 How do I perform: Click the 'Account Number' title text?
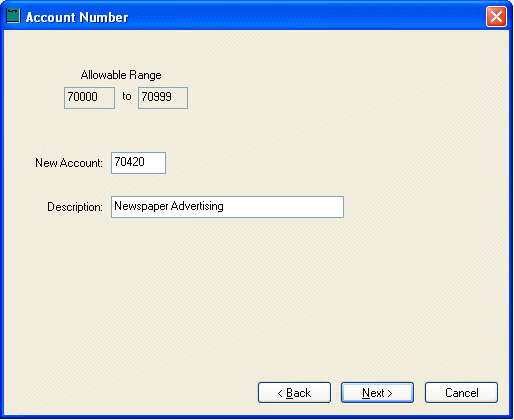(77, 17)
